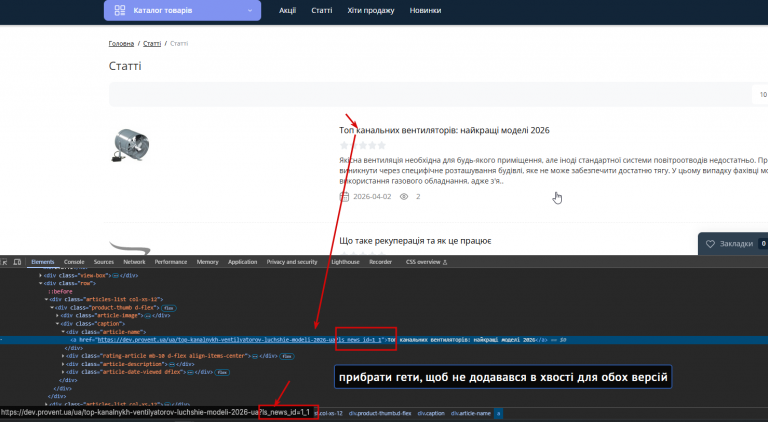Viewport: 768px width, 422px height.
Task: Select the highlighted a href anchor row
Action: [384, 340]
